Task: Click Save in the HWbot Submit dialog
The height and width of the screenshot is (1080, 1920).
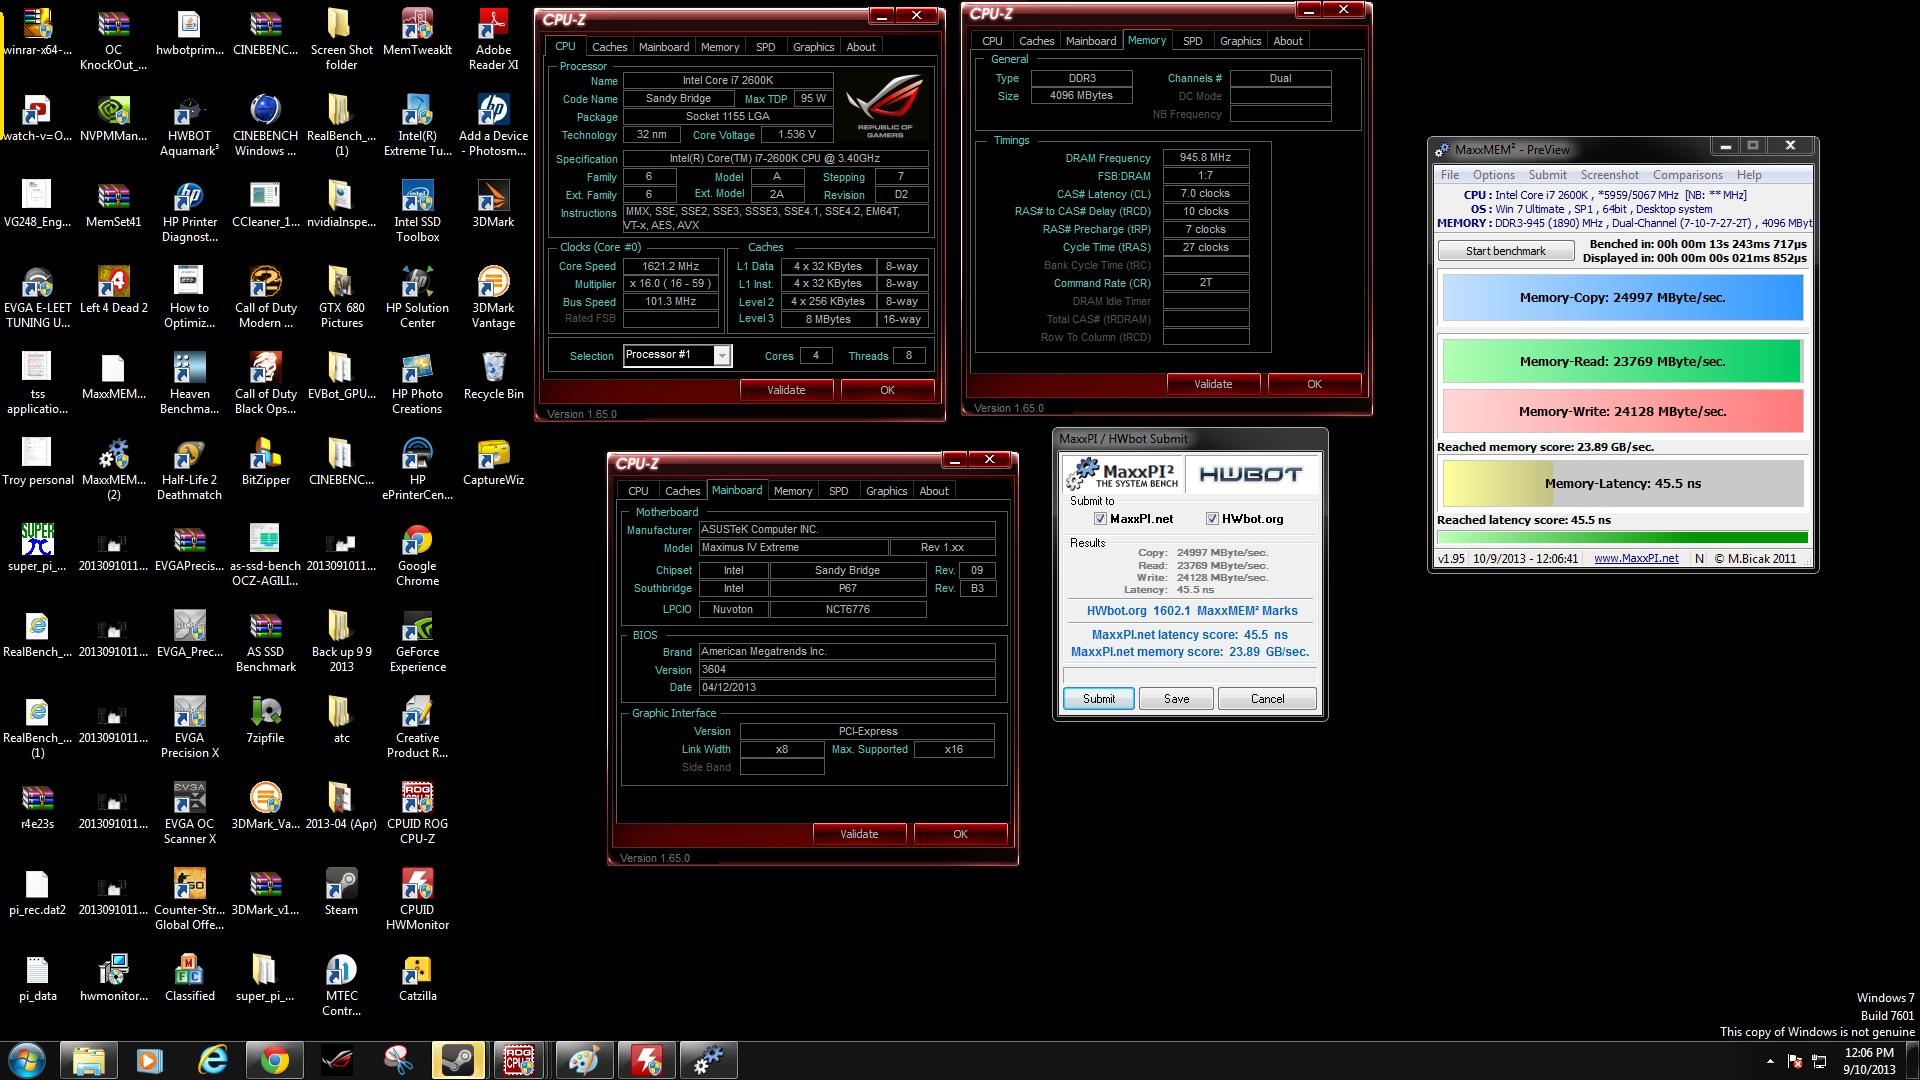Action: [1176, 699]
